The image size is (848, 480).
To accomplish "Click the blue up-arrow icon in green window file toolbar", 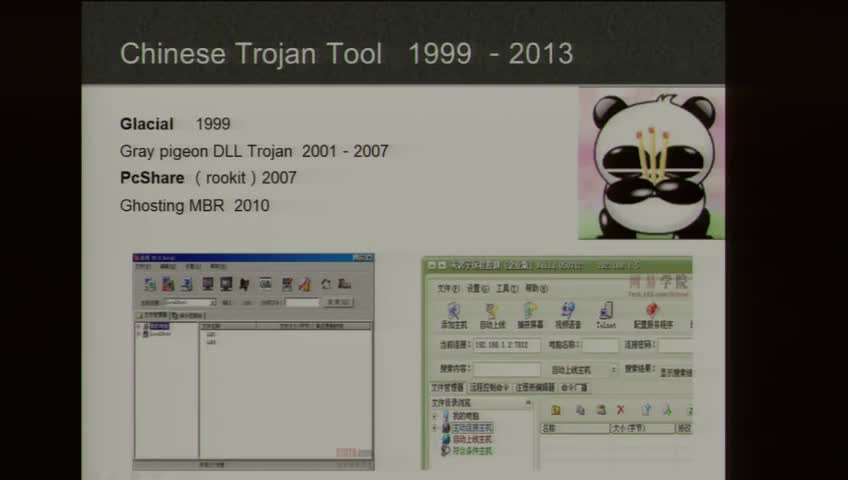I will [646, 410].
